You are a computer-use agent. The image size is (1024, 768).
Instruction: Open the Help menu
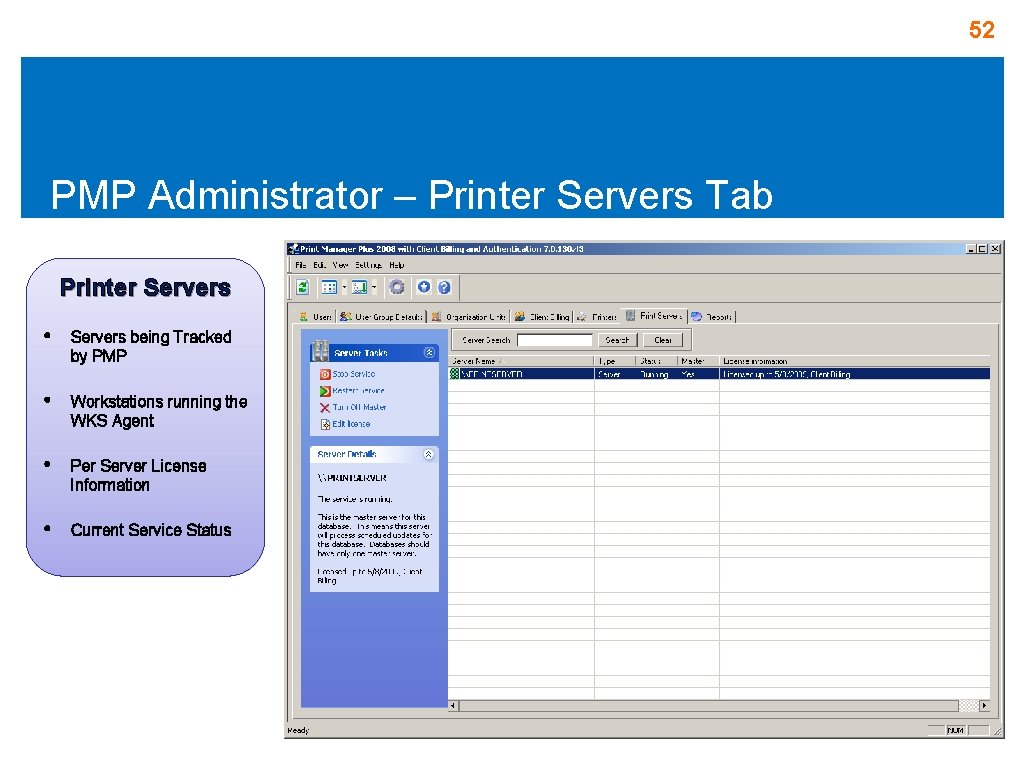tap(396, 265)
